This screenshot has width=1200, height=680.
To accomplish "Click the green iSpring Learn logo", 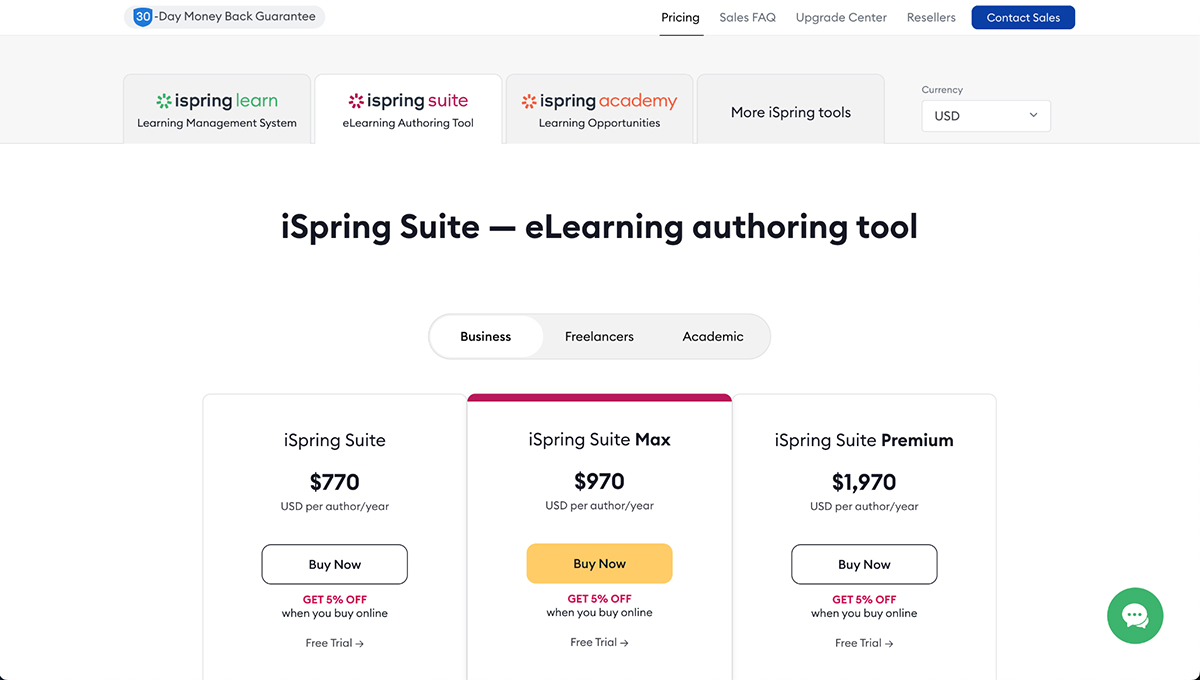I will [x=217, y=101].
